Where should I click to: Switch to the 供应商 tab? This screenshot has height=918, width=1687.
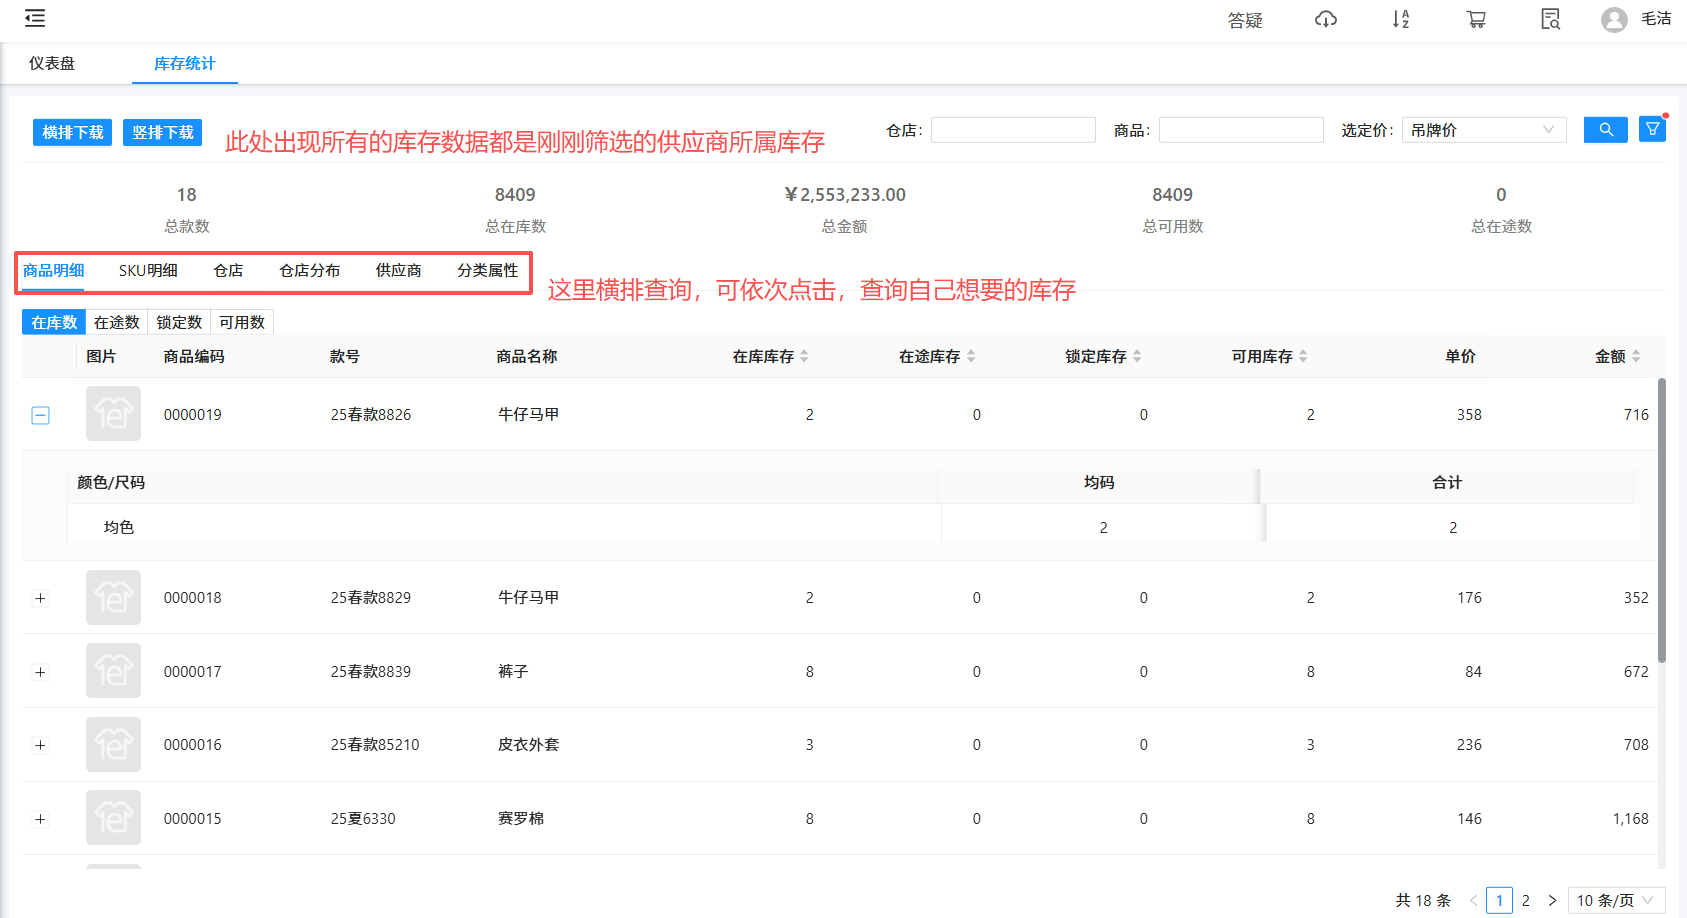(x=398, y=270)
